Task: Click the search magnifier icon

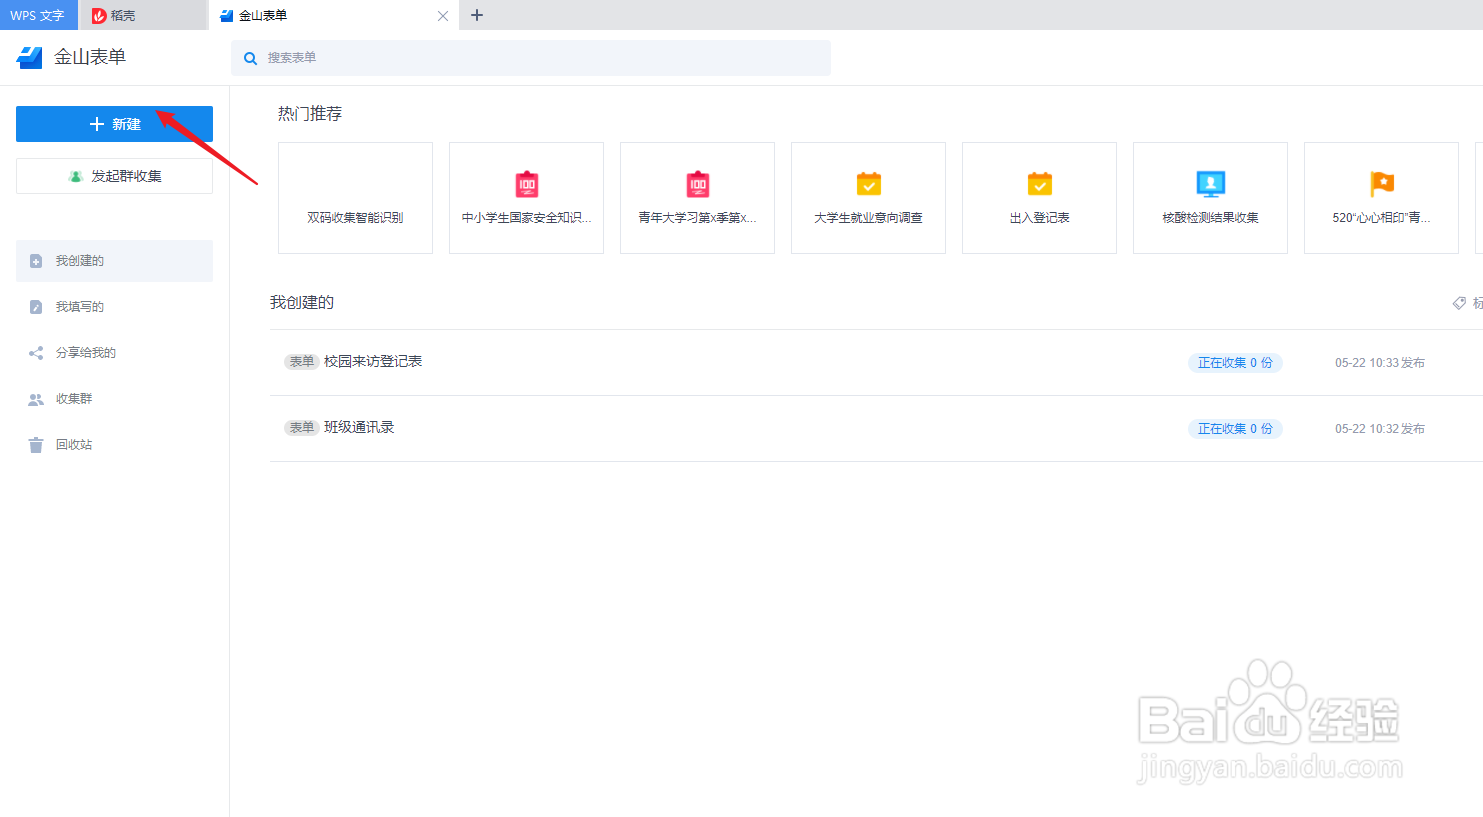Action: (x=251, y=58)
